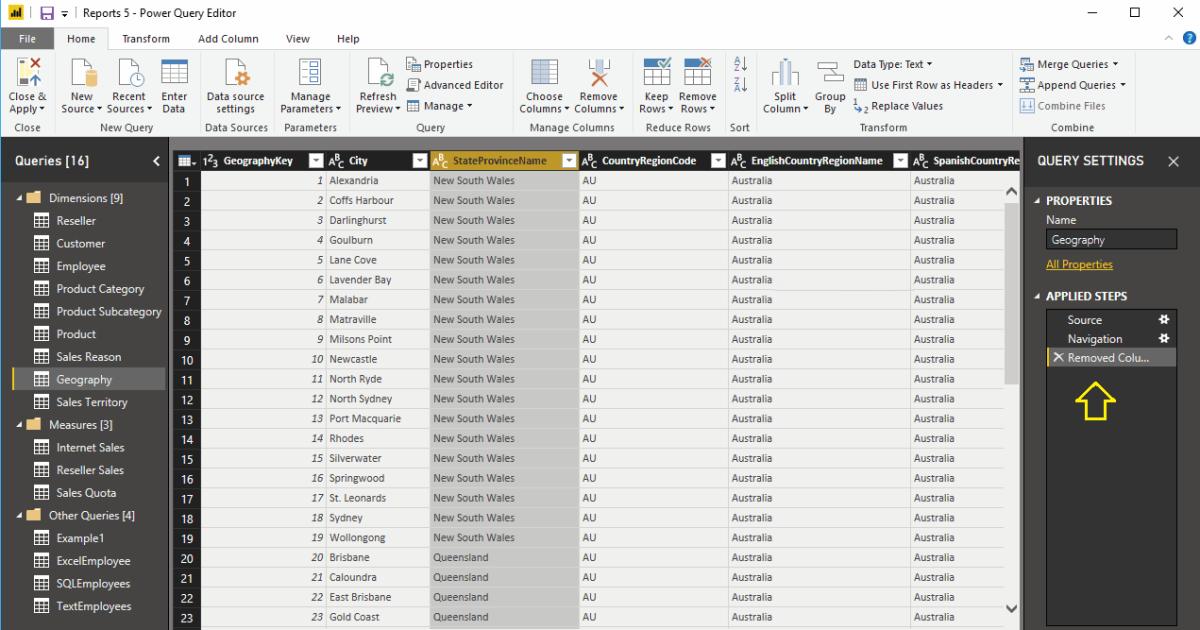1200x630 pixels.
Task: Click the query Name input field
Action: click(x=1111, y=239)
